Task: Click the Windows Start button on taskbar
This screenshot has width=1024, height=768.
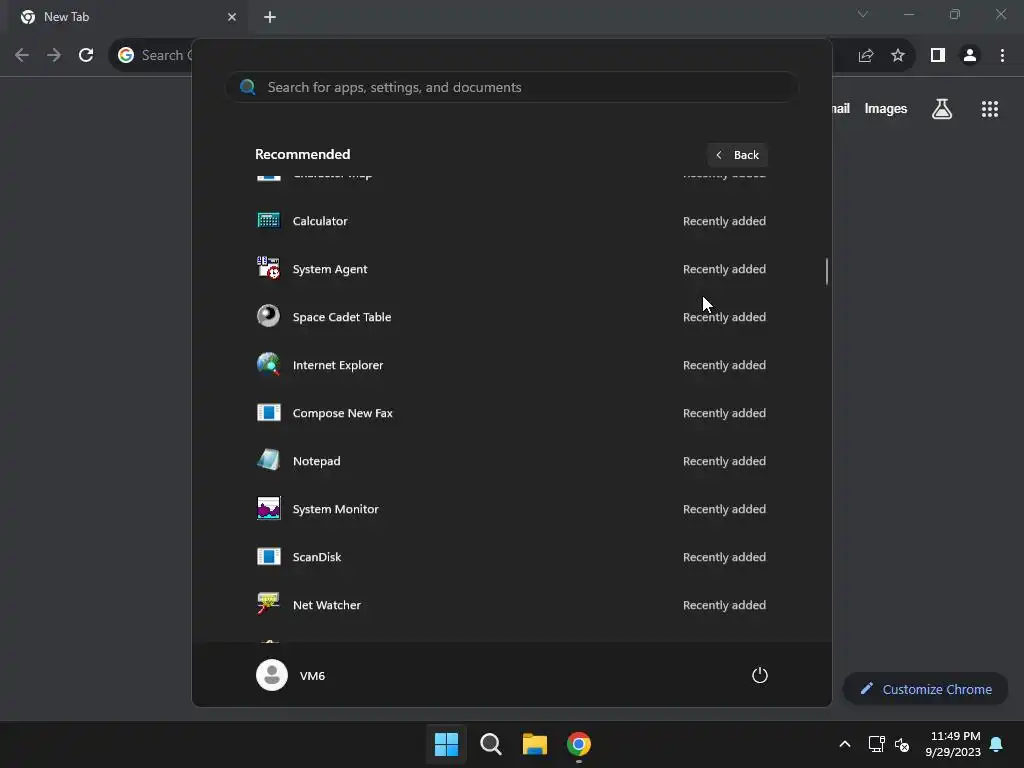Action: (446, 744)
